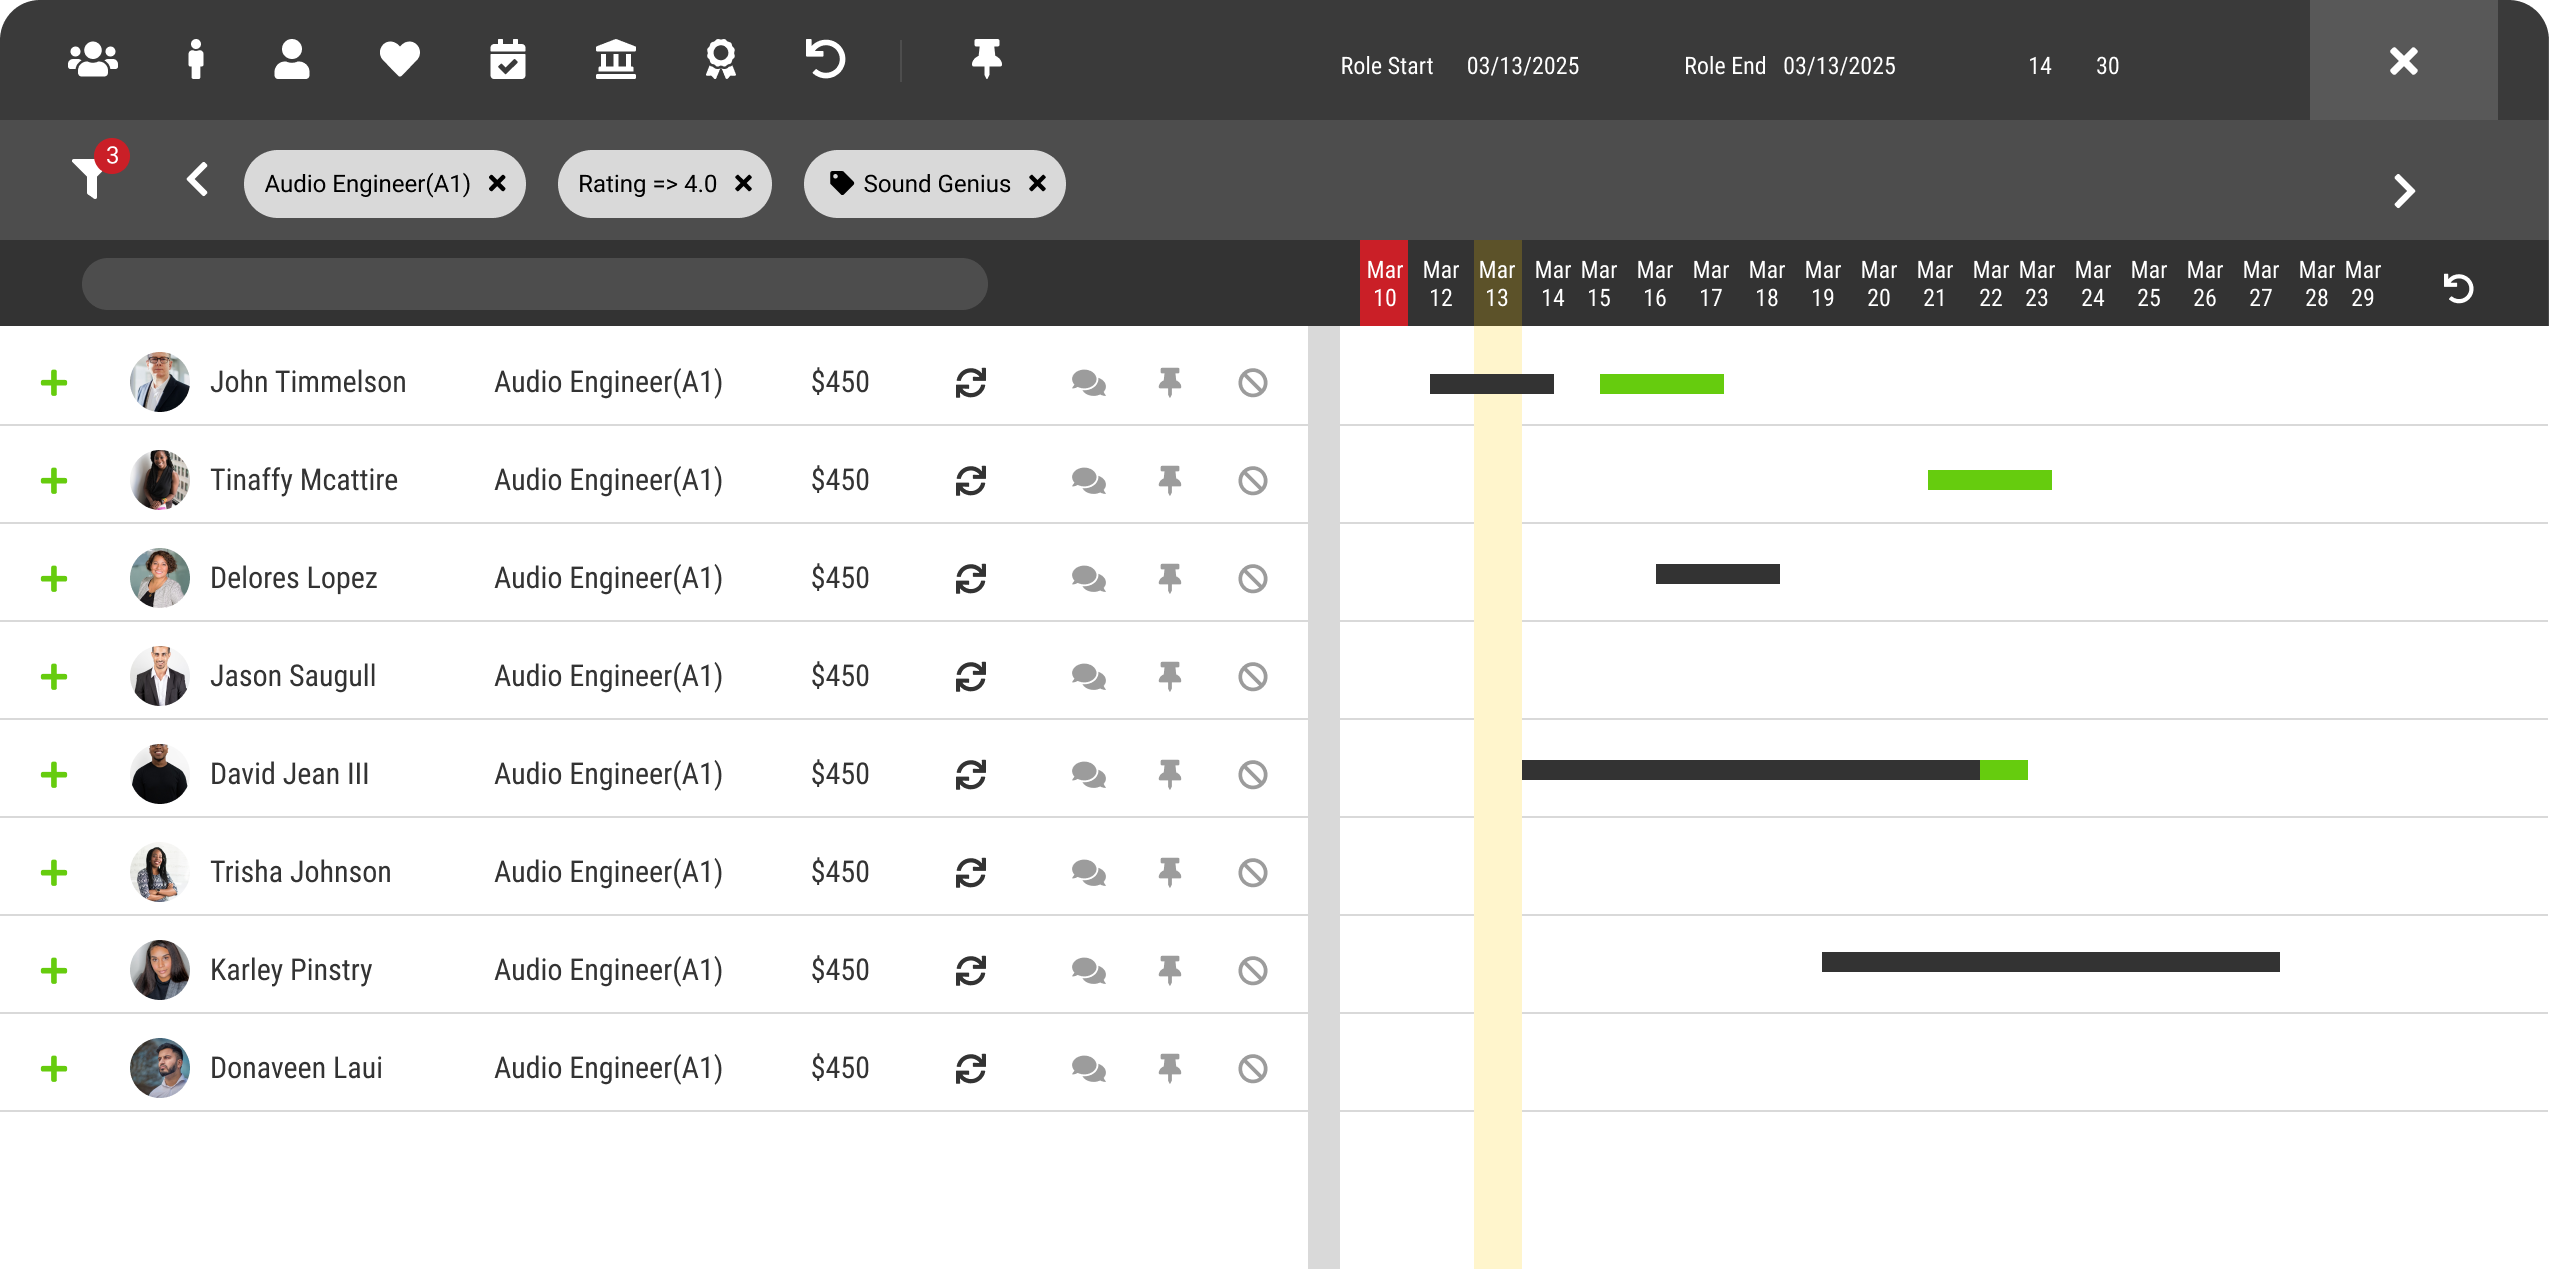Click the pushpin icon in top toolbar
2549x1269 pixels.
point(986,60)
